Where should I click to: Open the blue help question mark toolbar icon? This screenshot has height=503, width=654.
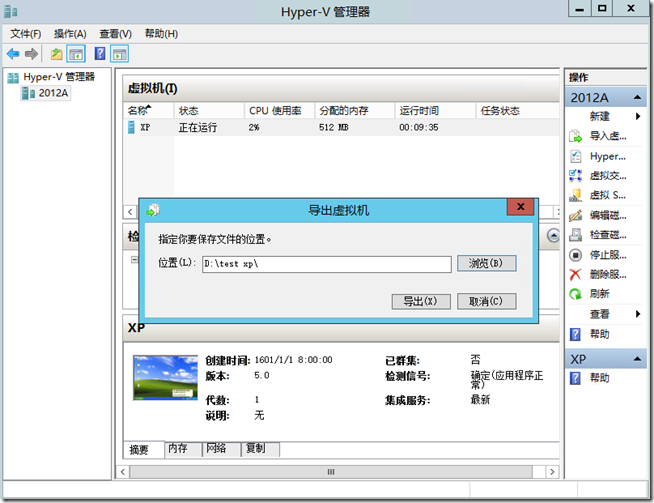pyautogui.click(x=100, y=54)
